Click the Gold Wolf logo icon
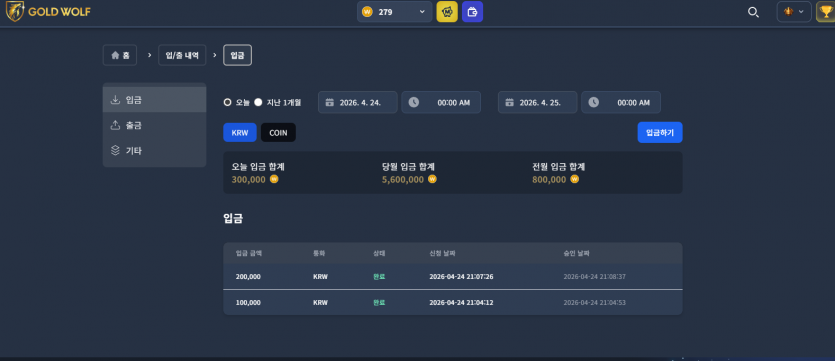This screenshot has height=361, width=835. pyautogui.click(x=14, y=11)
